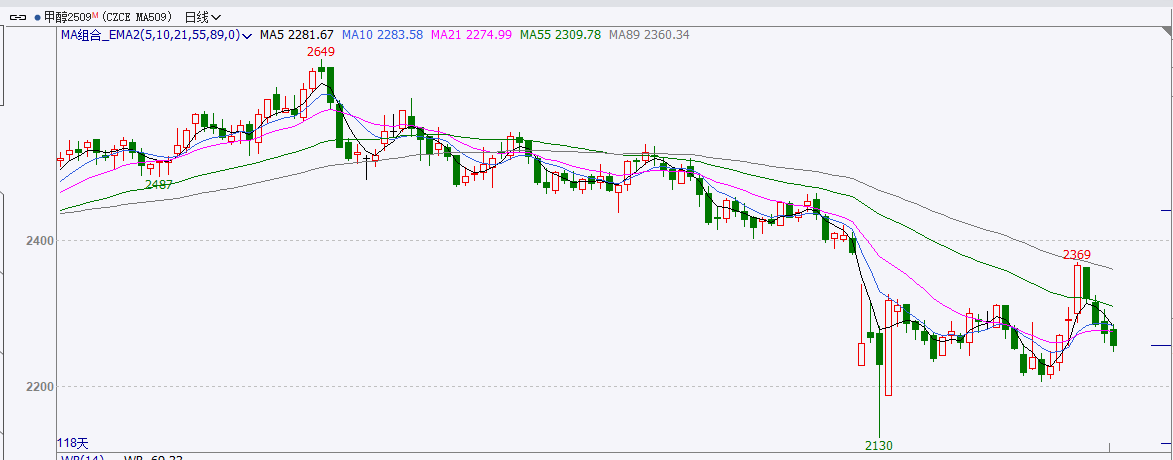Click the 2649 high price label
This screenshot has height=460, width=1173.
tap(321, 52)
